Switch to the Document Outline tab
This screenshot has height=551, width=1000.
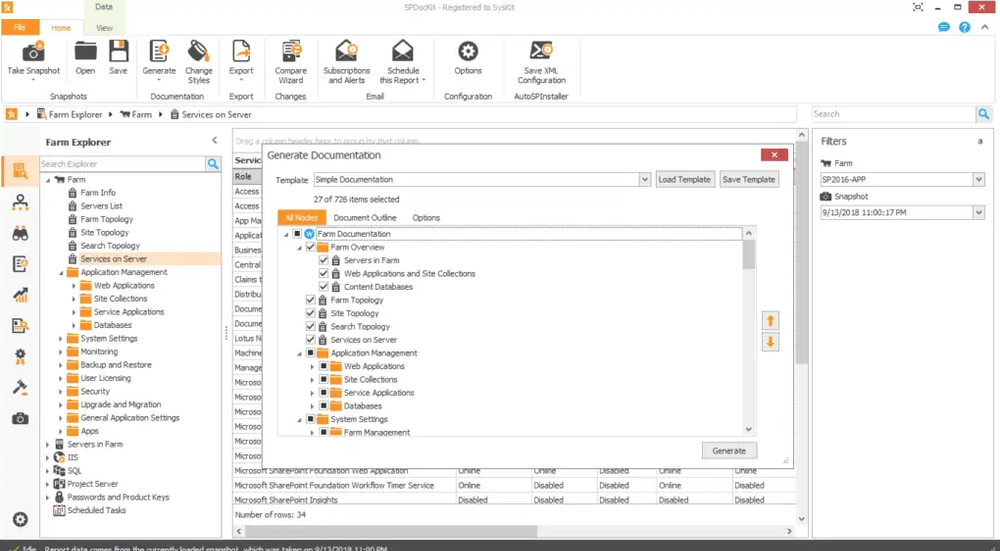pyautogui.click(x=365, y=217)
